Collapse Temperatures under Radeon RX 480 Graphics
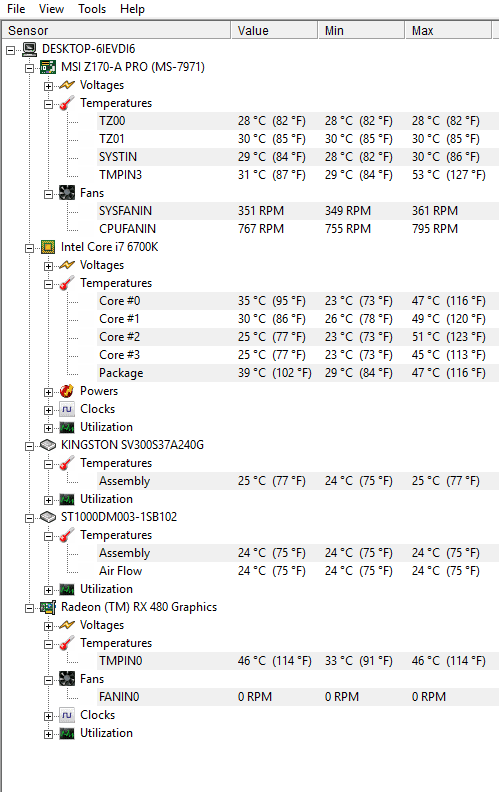The height and width of the screenshot is (792, 499). pyautogui.click(x=48, y=644)
